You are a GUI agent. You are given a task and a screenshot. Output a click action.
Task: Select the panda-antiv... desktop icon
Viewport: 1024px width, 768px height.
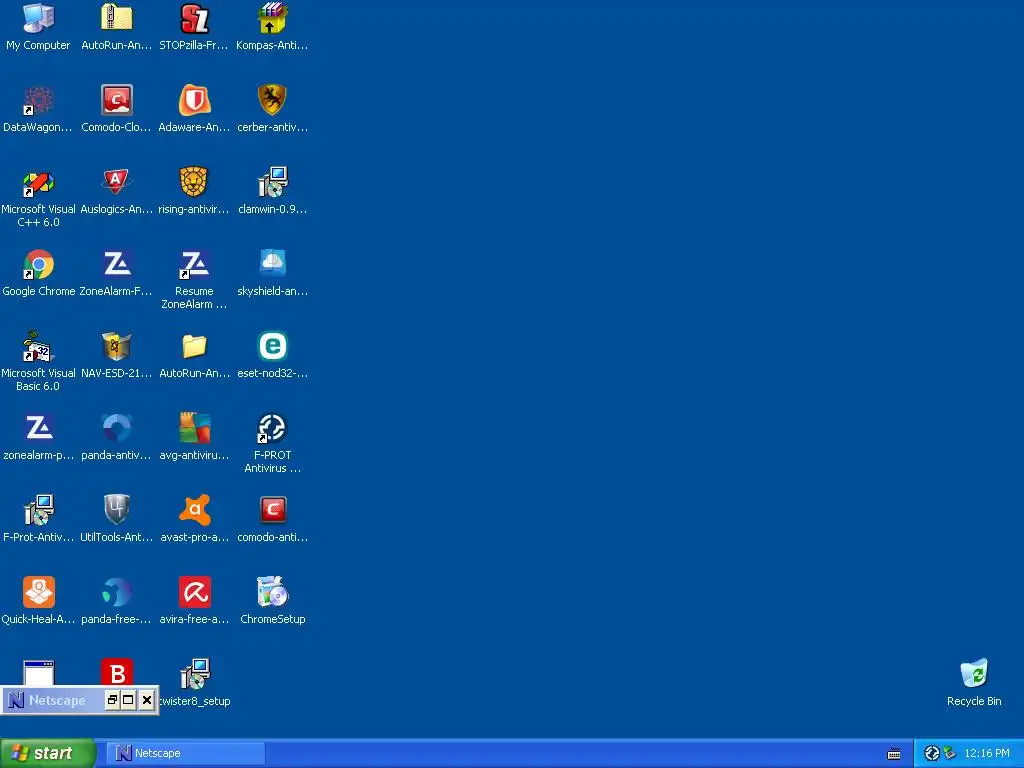coord(116,428)
